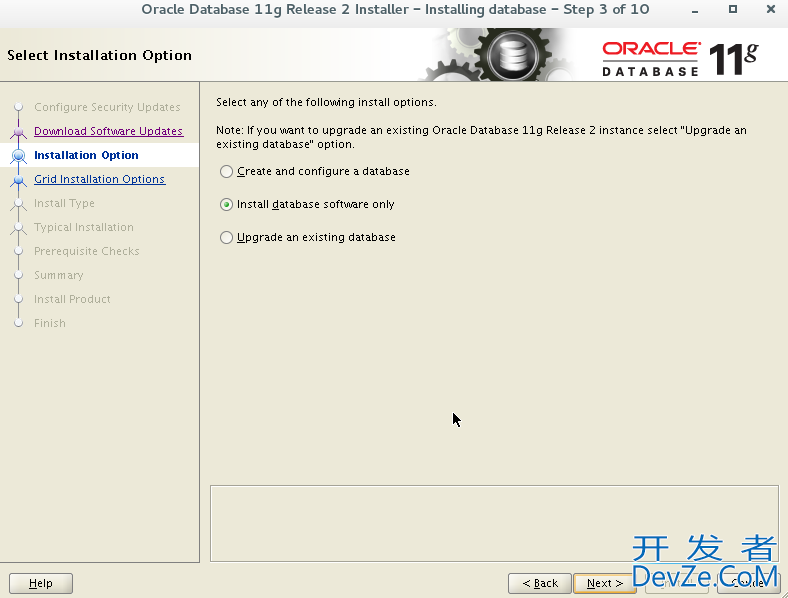Click the Installation Option current step node icon
The image size is (788, 598).
point(19,156)
